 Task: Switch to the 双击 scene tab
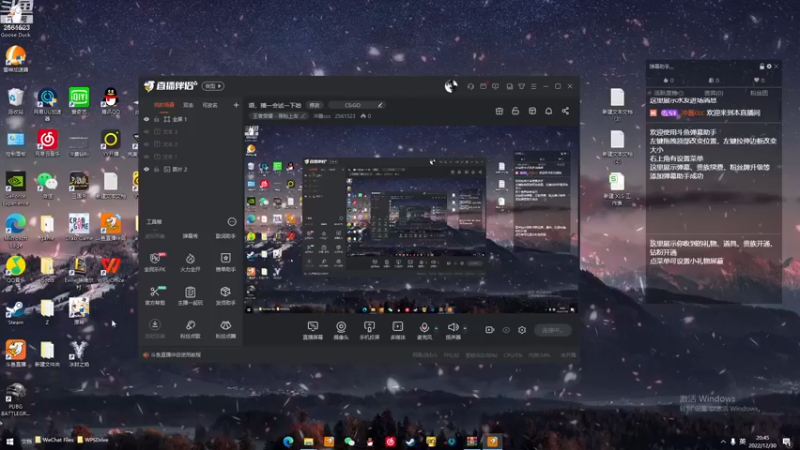point(188,105)
